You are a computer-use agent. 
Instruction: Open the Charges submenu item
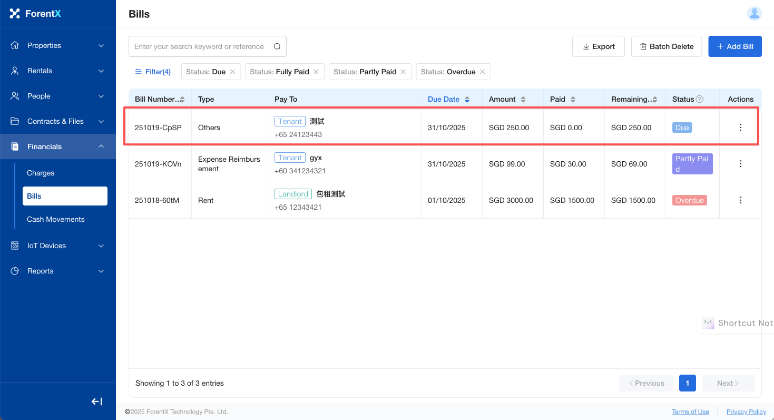tap(41, 172)
